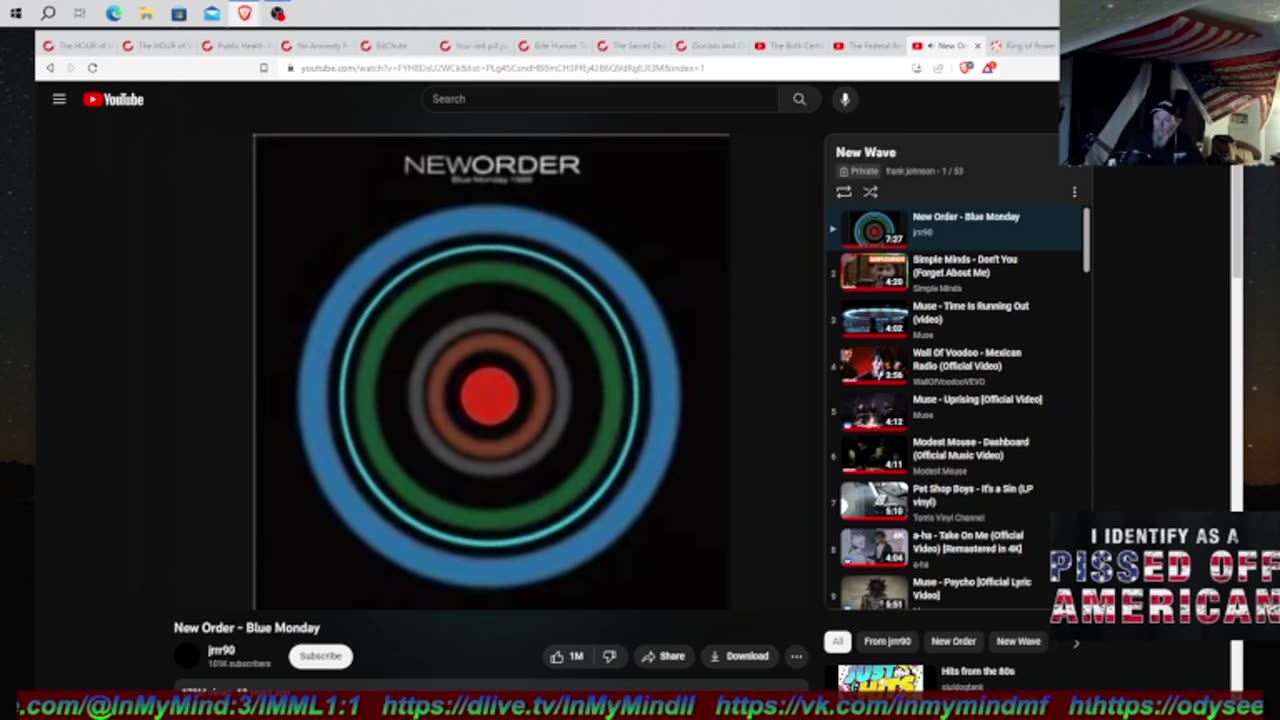Viewport: 1280px width, 720px height.
Task: Open File Explorer from taskbar
Action: [x=146, y=14]
